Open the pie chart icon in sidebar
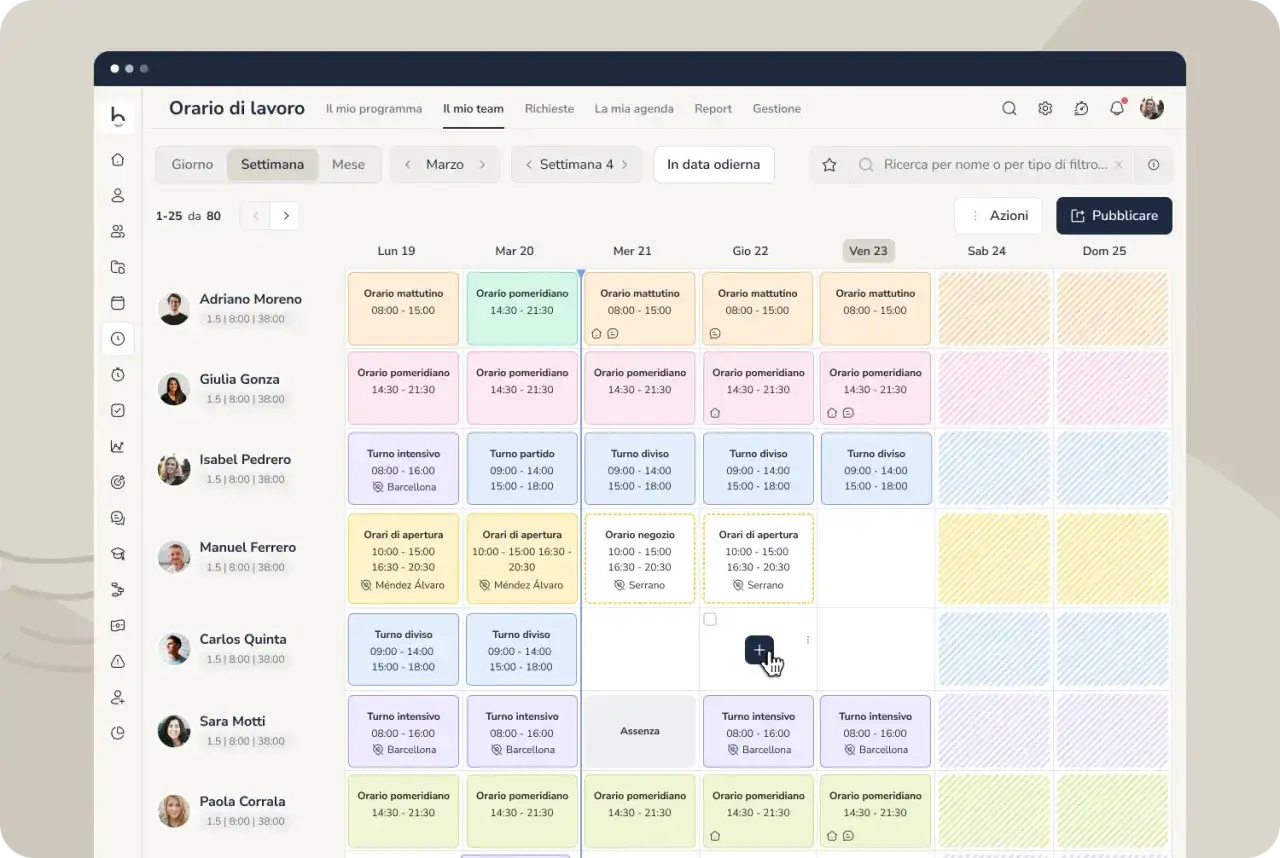This screenshot has width=1280, height=858. [x=118, y=733]
